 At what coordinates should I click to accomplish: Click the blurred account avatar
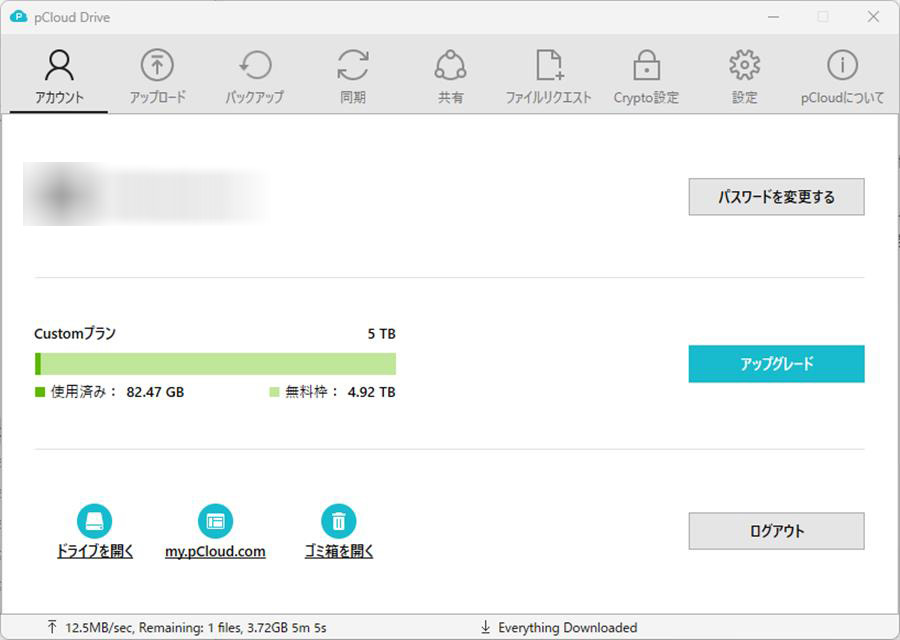click(62, 195)
